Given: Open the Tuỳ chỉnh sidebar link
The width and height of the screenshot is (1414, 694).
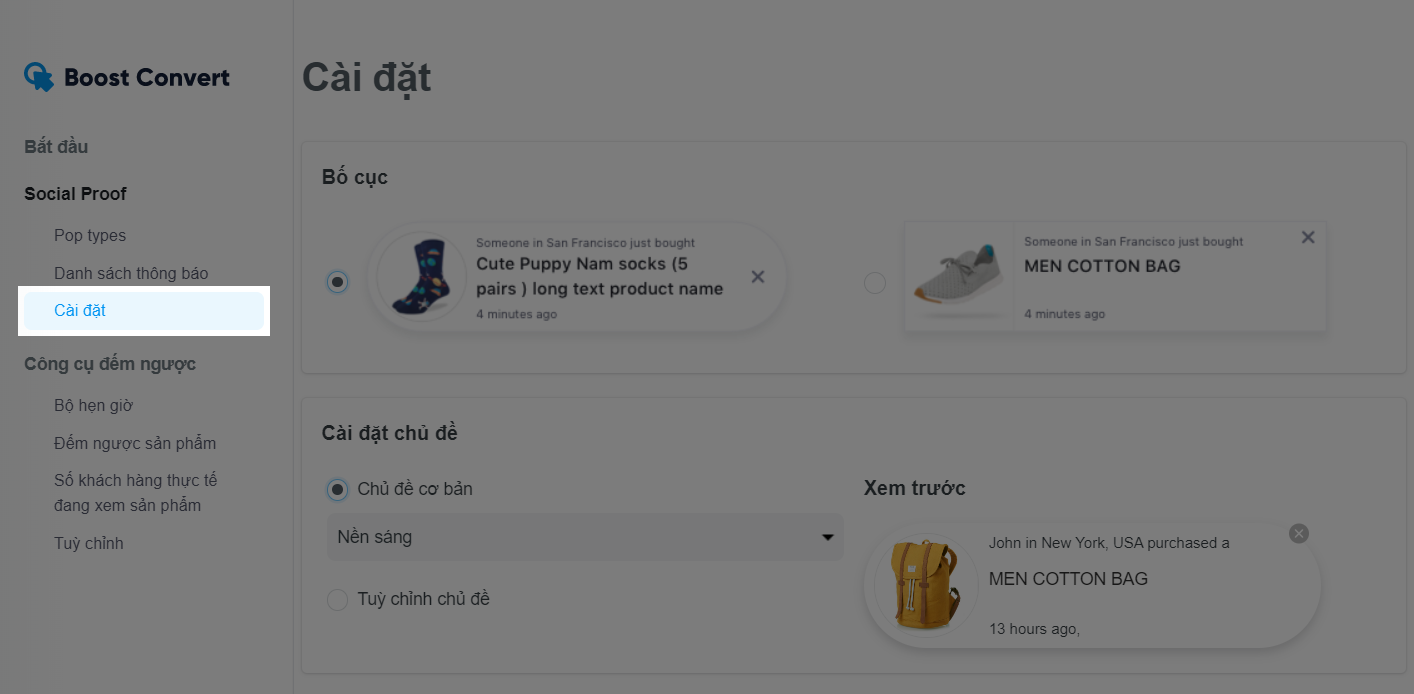Looking at the screenshot, I should pyautogui.click(x=89, y=543).
